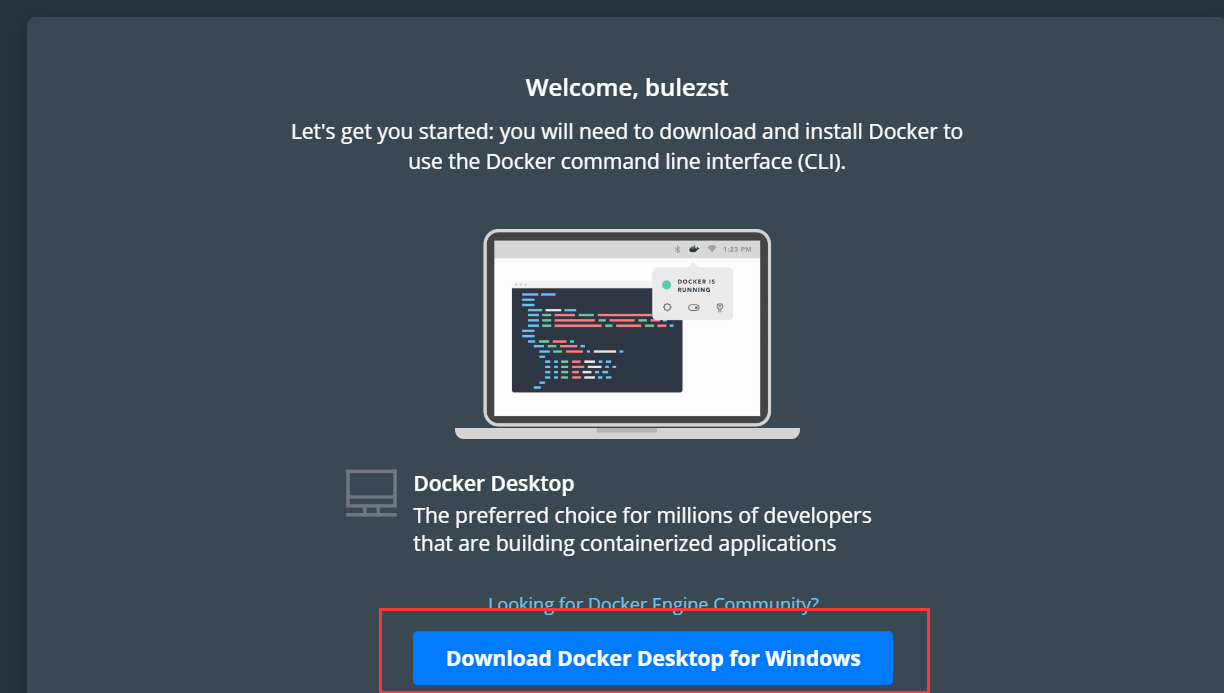This screenshot has width=1224, height=693.
Task: Click the window dots of code editor
Action: point(520,284)
